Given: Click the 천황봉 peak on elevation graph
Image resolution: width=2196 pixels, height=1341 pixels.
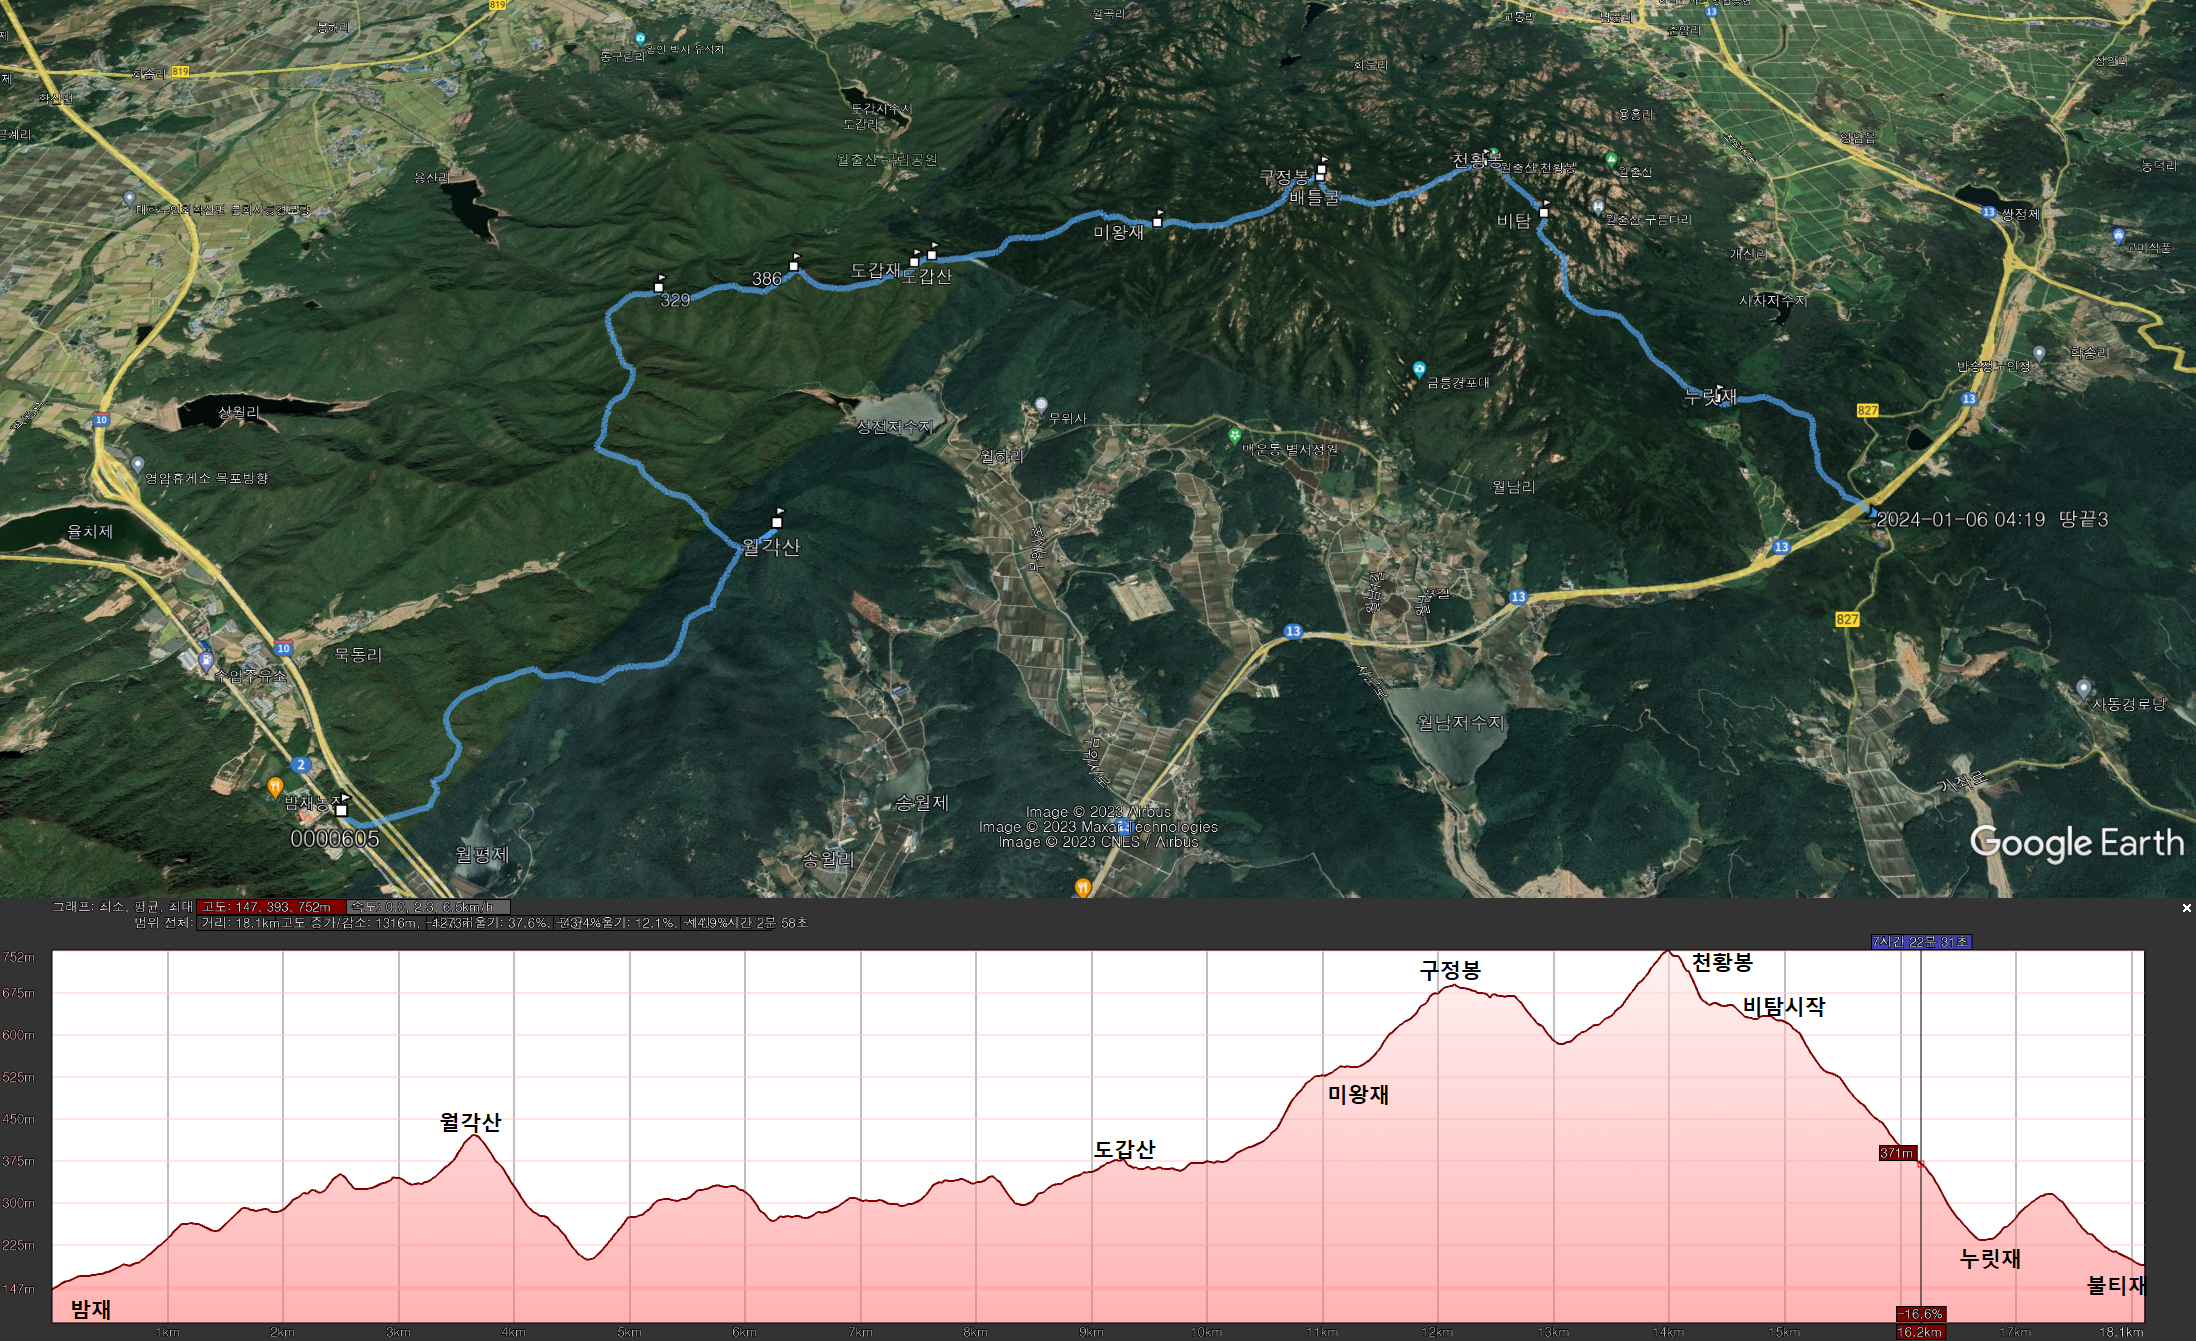Looking at the screenshot, I should (x=1667, y=952).
